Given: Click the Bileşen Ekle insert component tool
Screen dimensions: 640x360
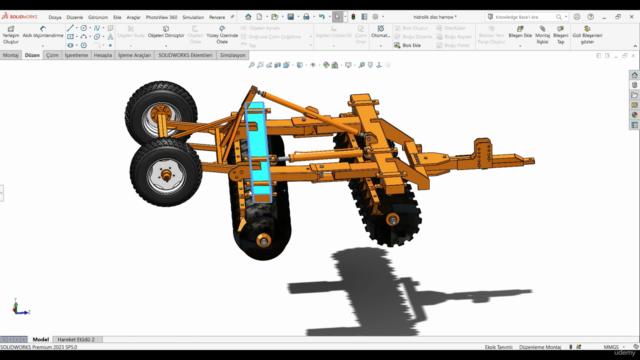Looking at the screenshot, I should pos(520,32).
